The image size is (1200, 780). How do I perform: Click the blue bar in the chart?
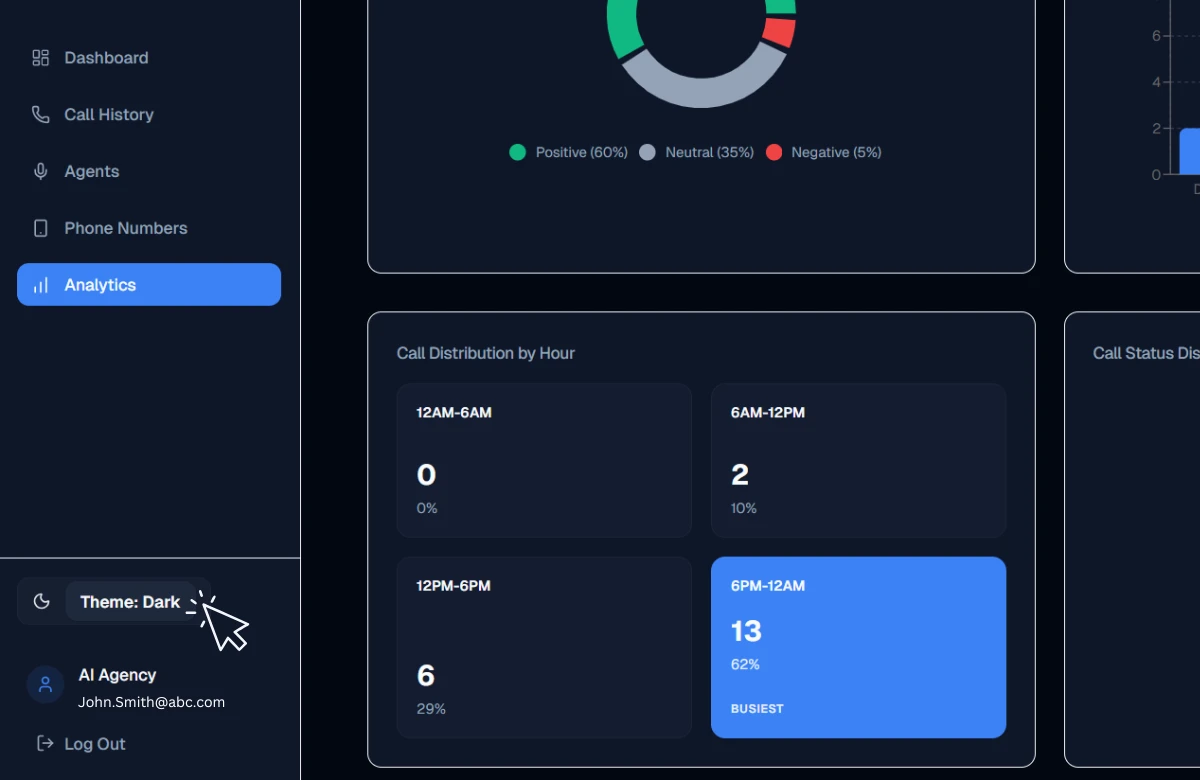pyautogui.click(x=1189, y=151)
